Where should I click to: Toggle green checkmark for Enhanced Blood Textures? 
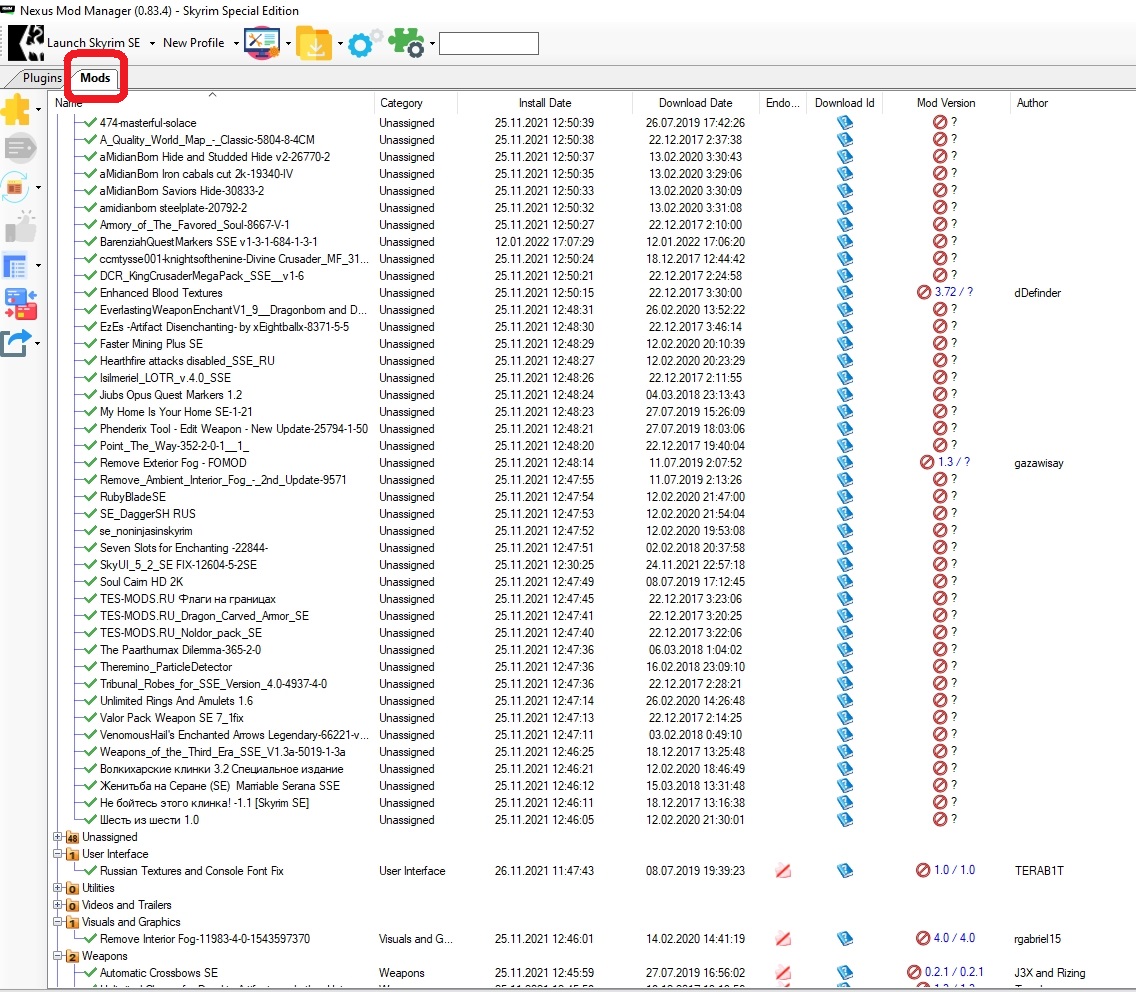pyautogui.click(x=90, y=293)
